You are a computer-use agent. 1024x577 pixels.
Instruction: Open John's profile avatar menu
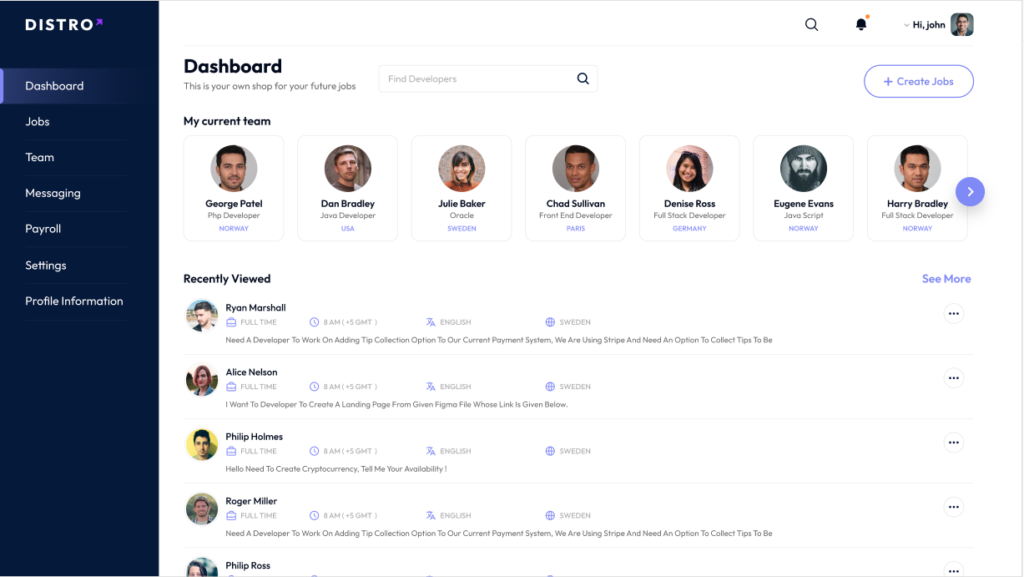[962, 25]
